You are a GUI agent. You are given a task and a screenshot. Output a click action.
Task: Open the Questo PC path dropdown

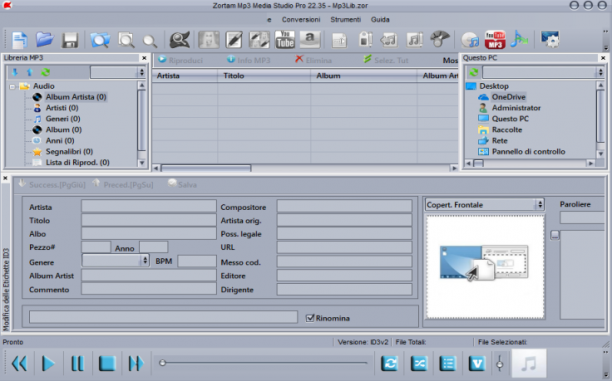[600, 72]
